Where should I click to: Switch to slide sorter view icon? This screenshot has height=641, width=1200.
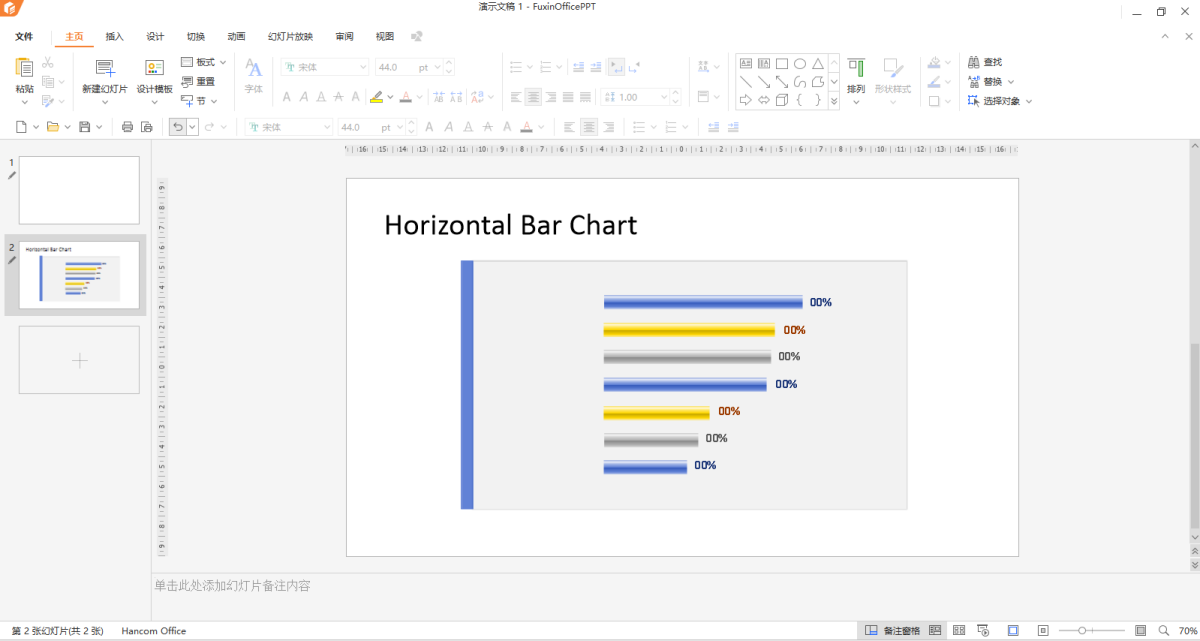click(958, 630)
